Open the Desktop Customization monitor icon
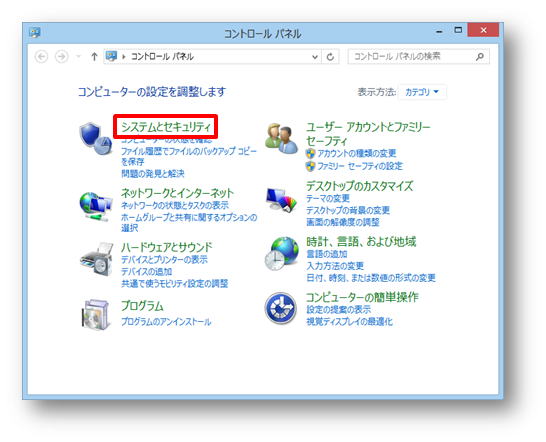Screen dimensions: 546x442 [x=281, y=200]
